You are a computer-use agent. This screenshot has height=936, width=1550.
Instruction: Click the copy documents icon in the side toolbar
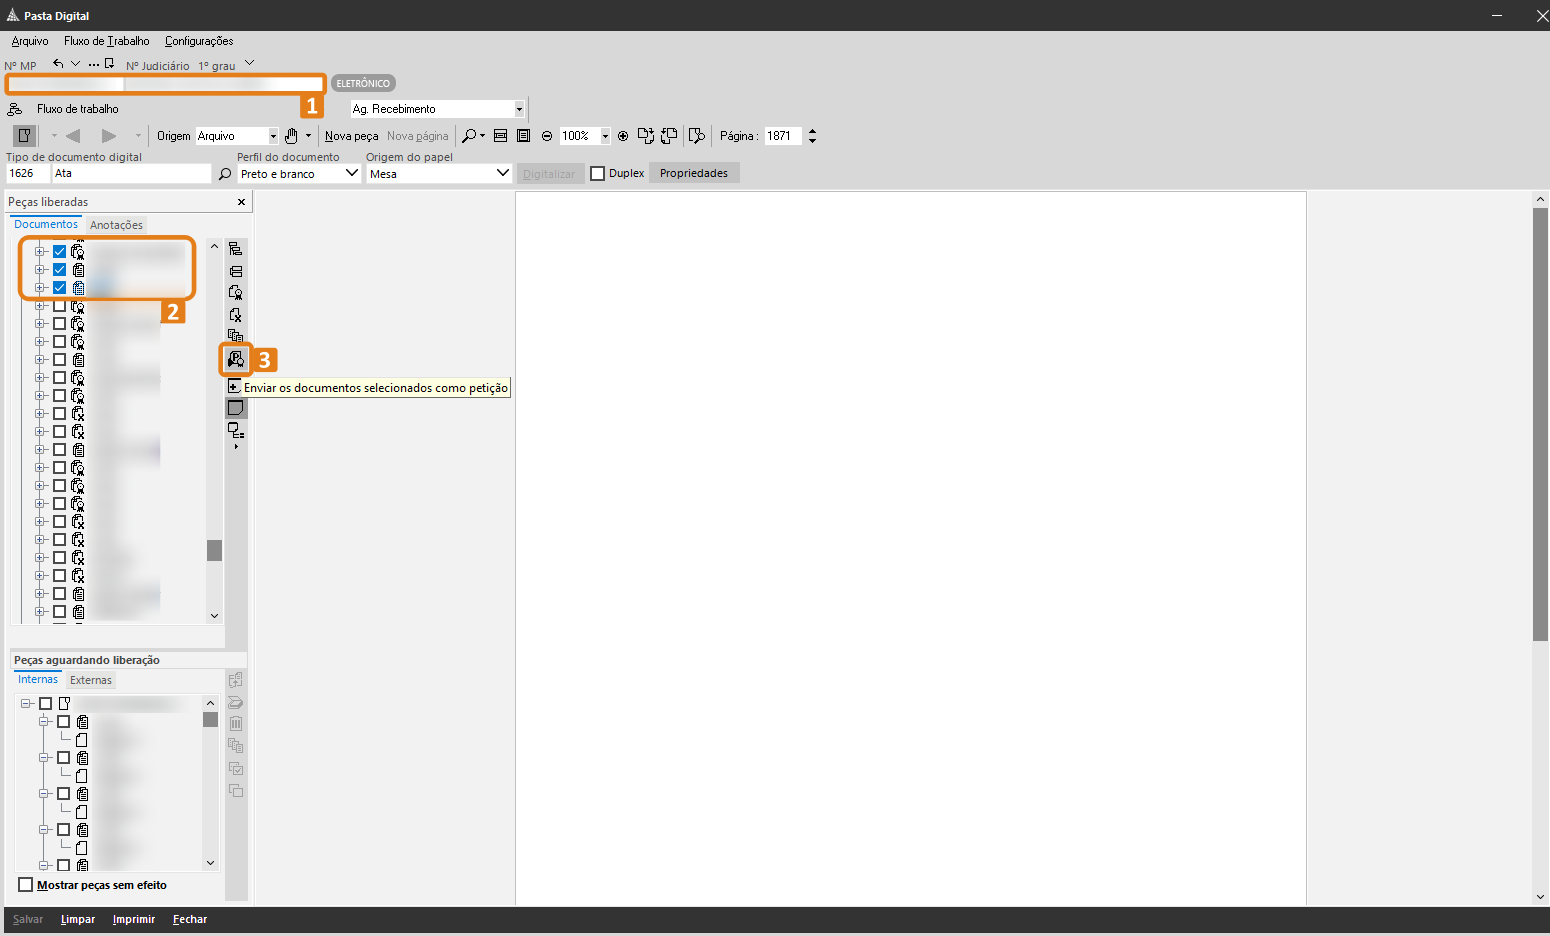click(x=235, y=336)
